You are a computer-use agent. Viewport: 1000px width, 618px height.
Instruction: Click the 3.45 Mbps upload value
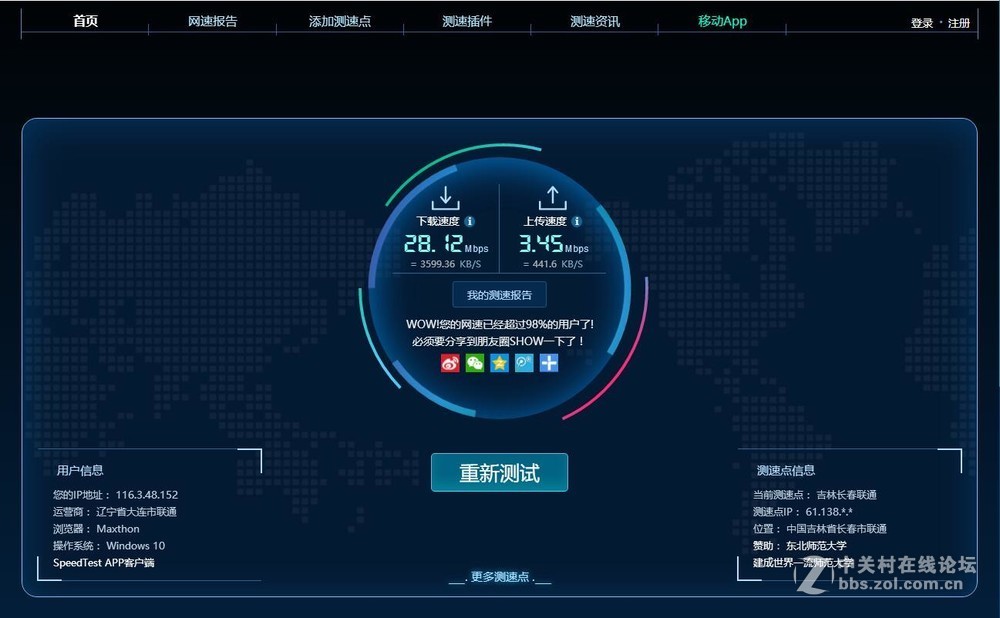553,244
